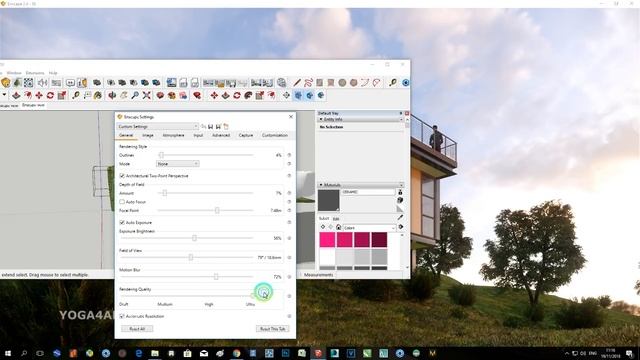Click the home In Model icon in Materials
This screenshot has height=360, width=640.
[338, 227]
